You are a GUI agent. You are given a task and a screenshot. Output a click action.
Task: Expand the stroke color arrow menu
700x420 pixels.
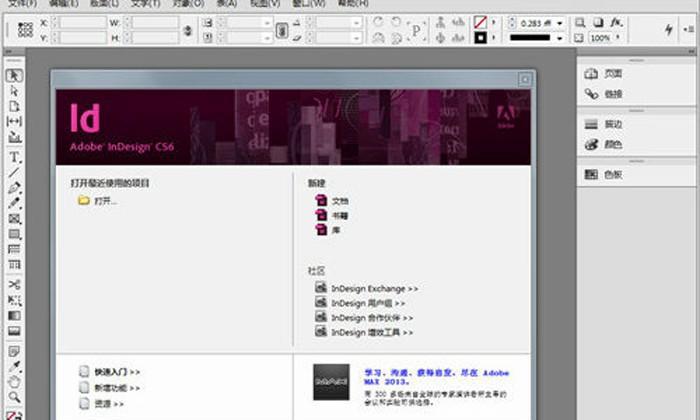493,38
